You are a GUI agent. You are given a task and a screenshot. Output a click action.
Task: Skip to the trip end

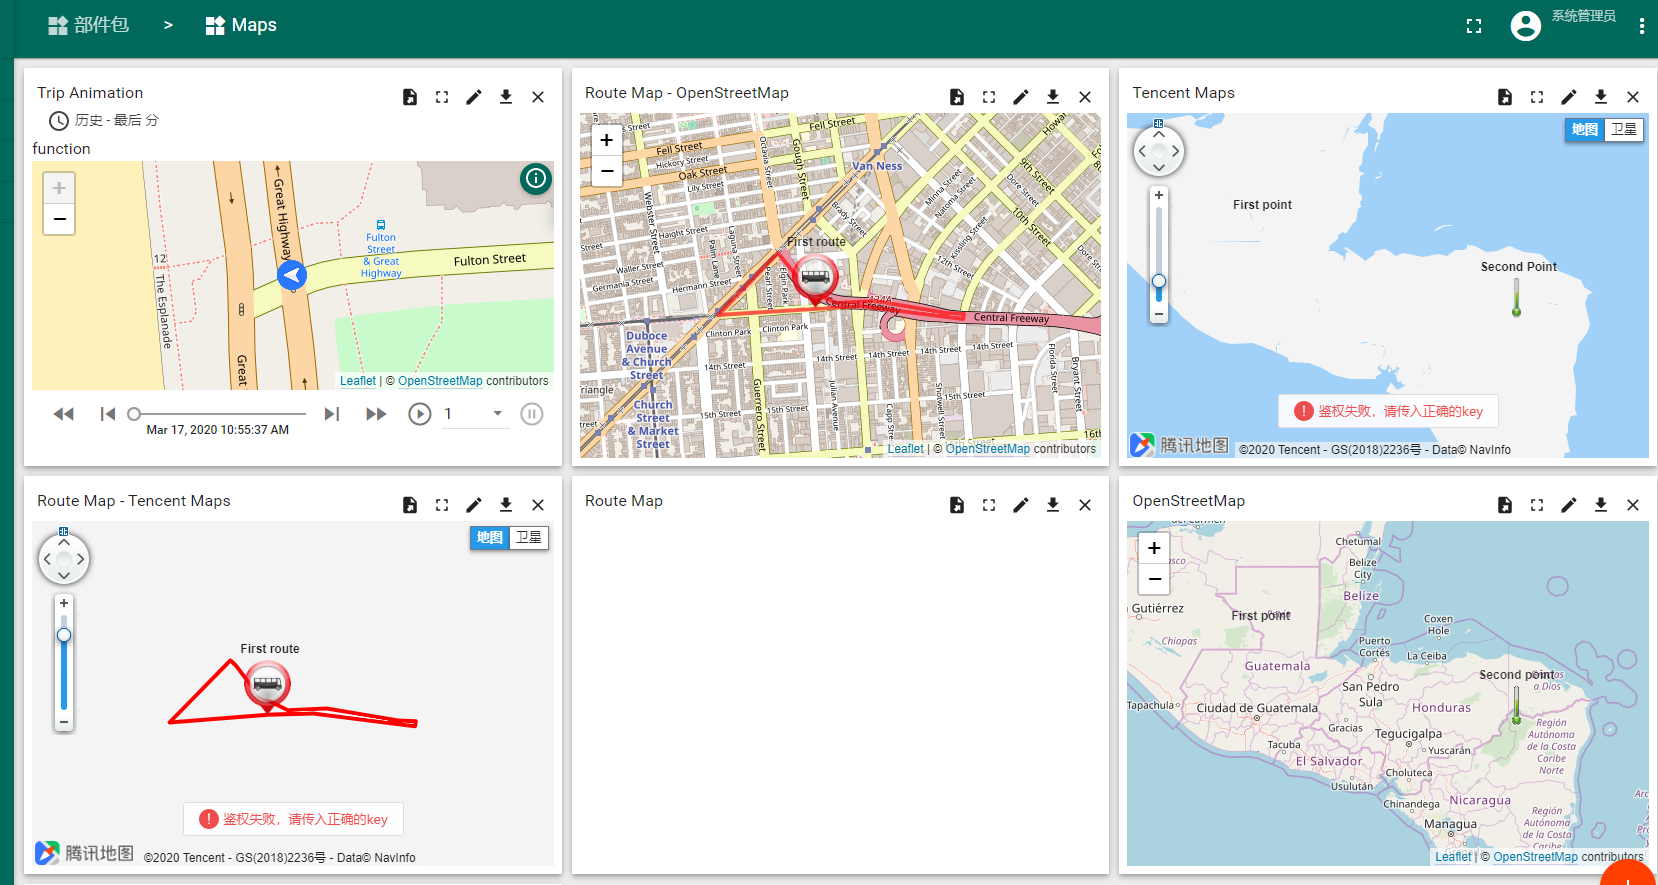(332, 414)
